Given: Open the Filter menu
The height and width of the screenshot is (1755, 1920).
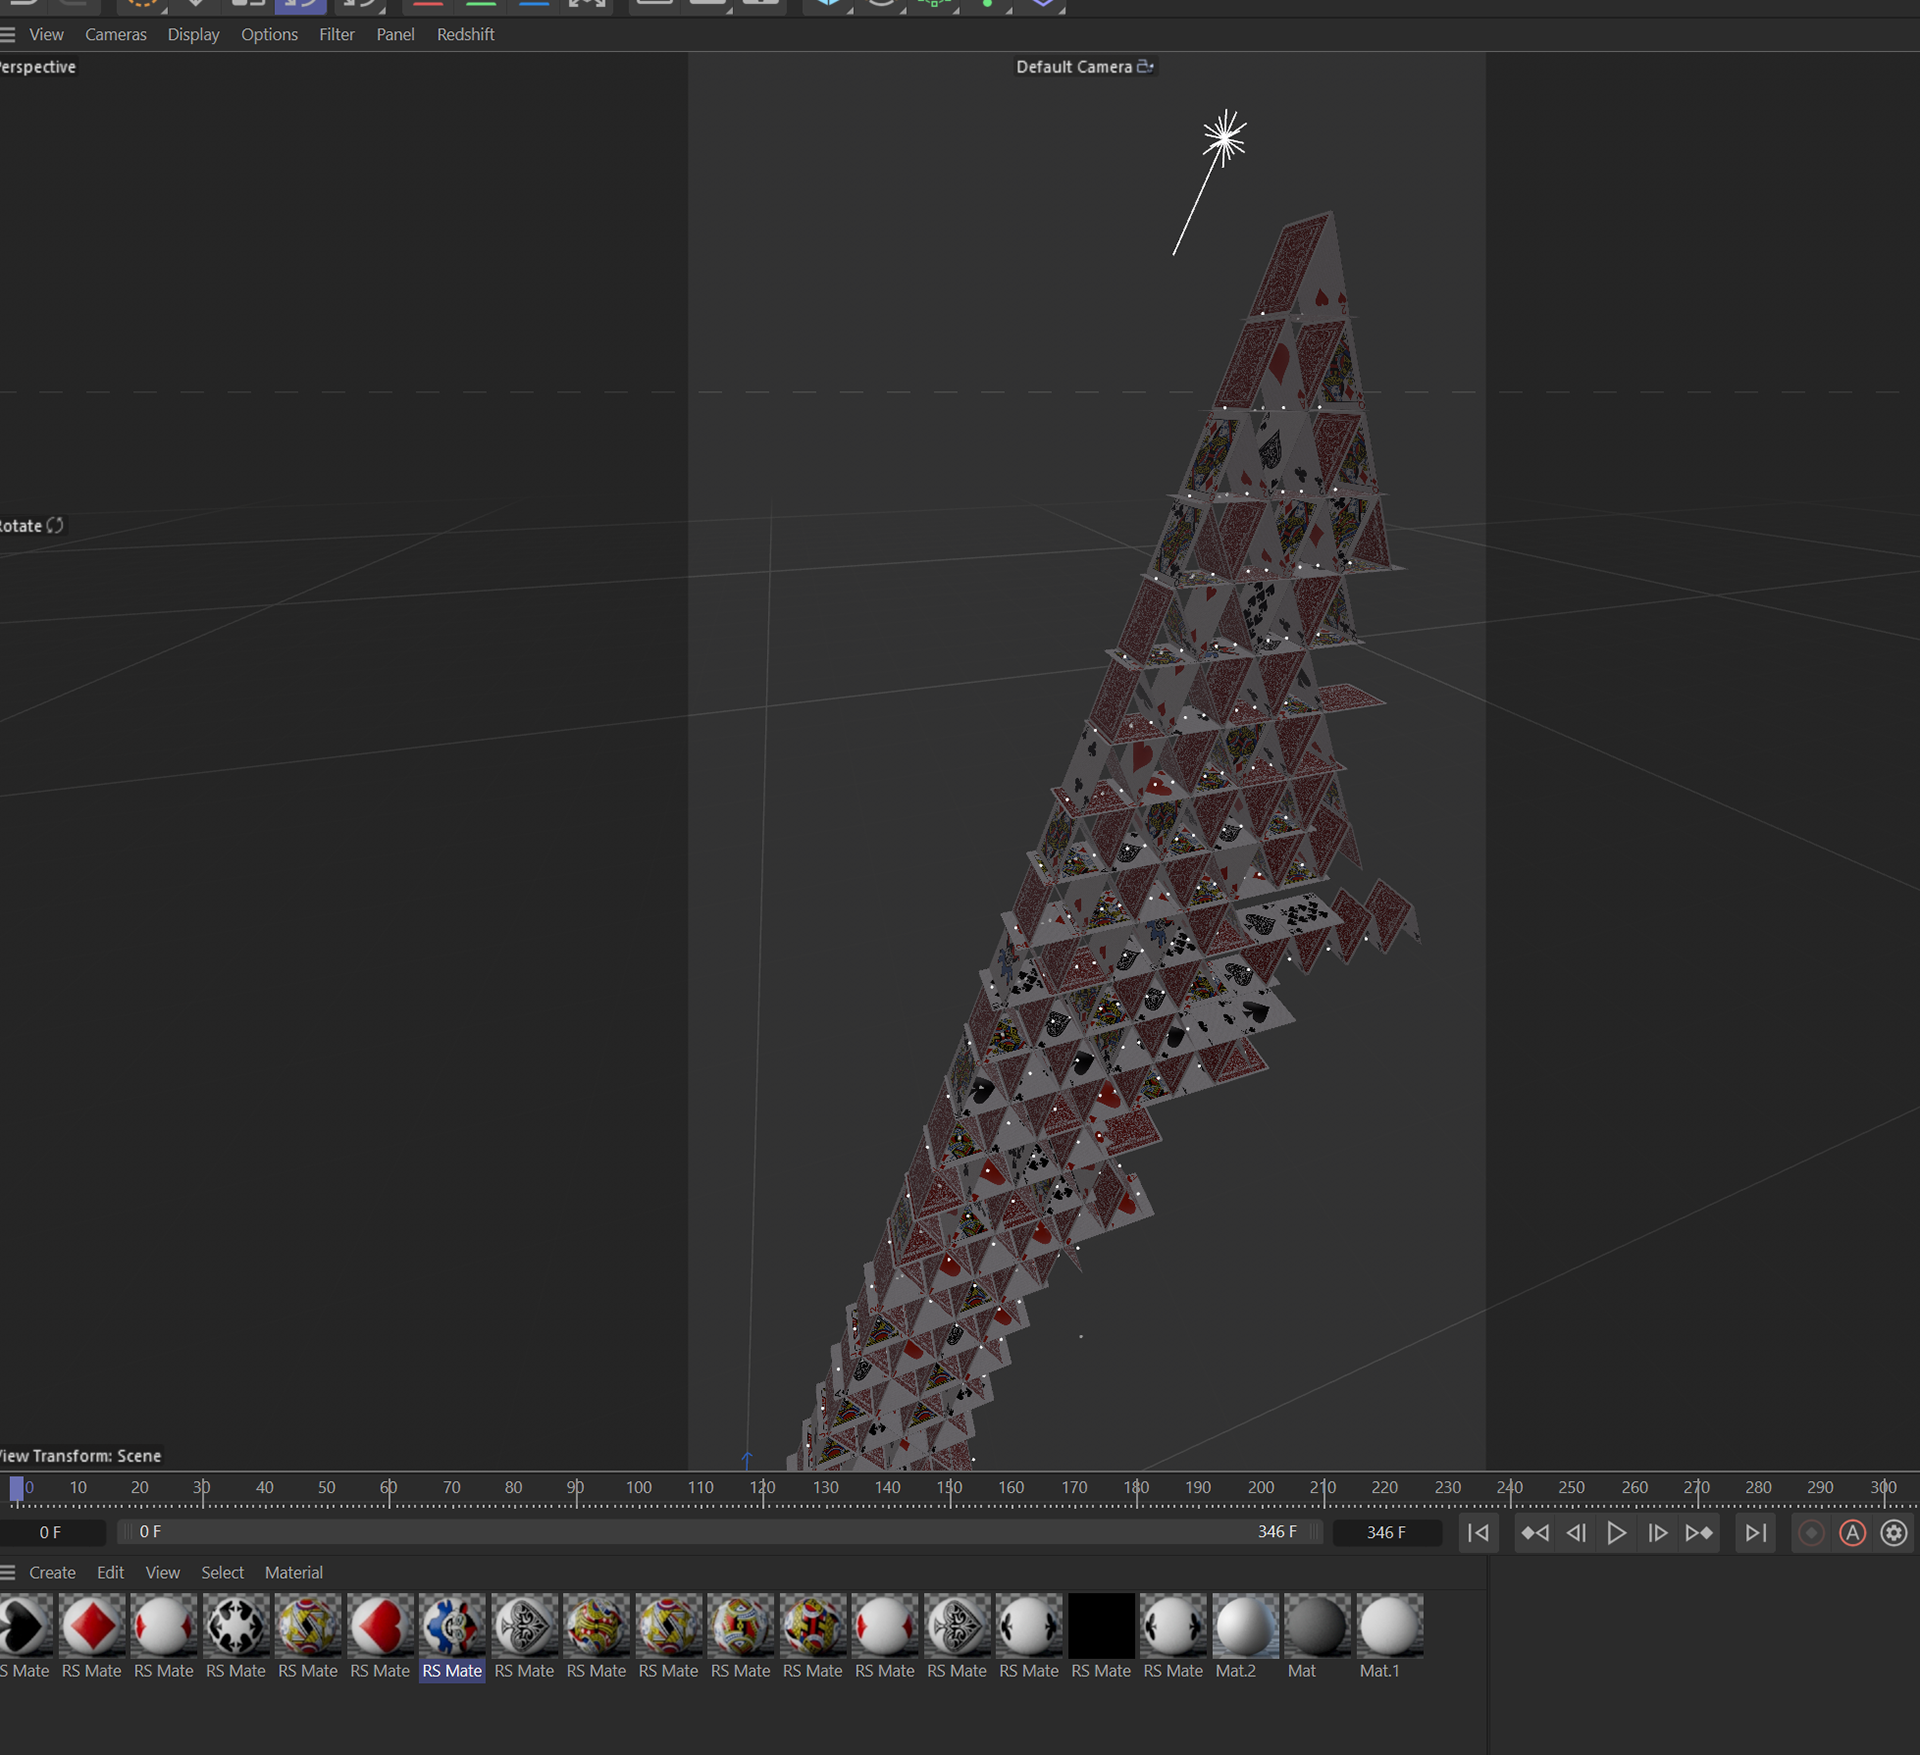Looking at the screenshot, I should pyautogui.click(x=337, y=35).
